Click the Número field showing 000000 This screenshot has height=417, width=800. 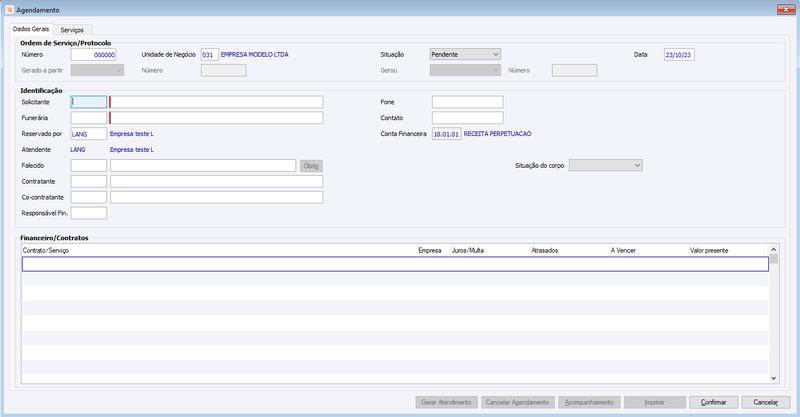[93, 55]
